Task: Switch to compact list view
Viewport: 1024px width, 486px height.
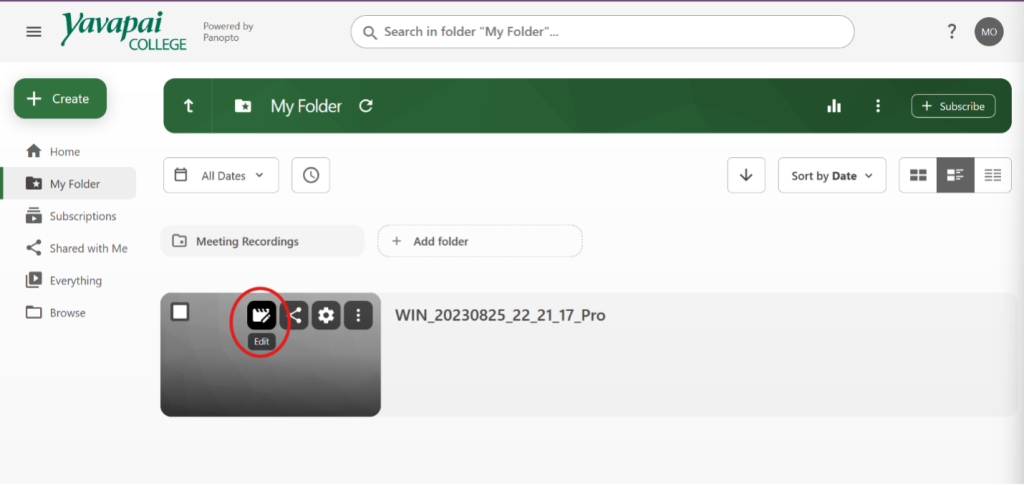Action: (x=992, y=175)
